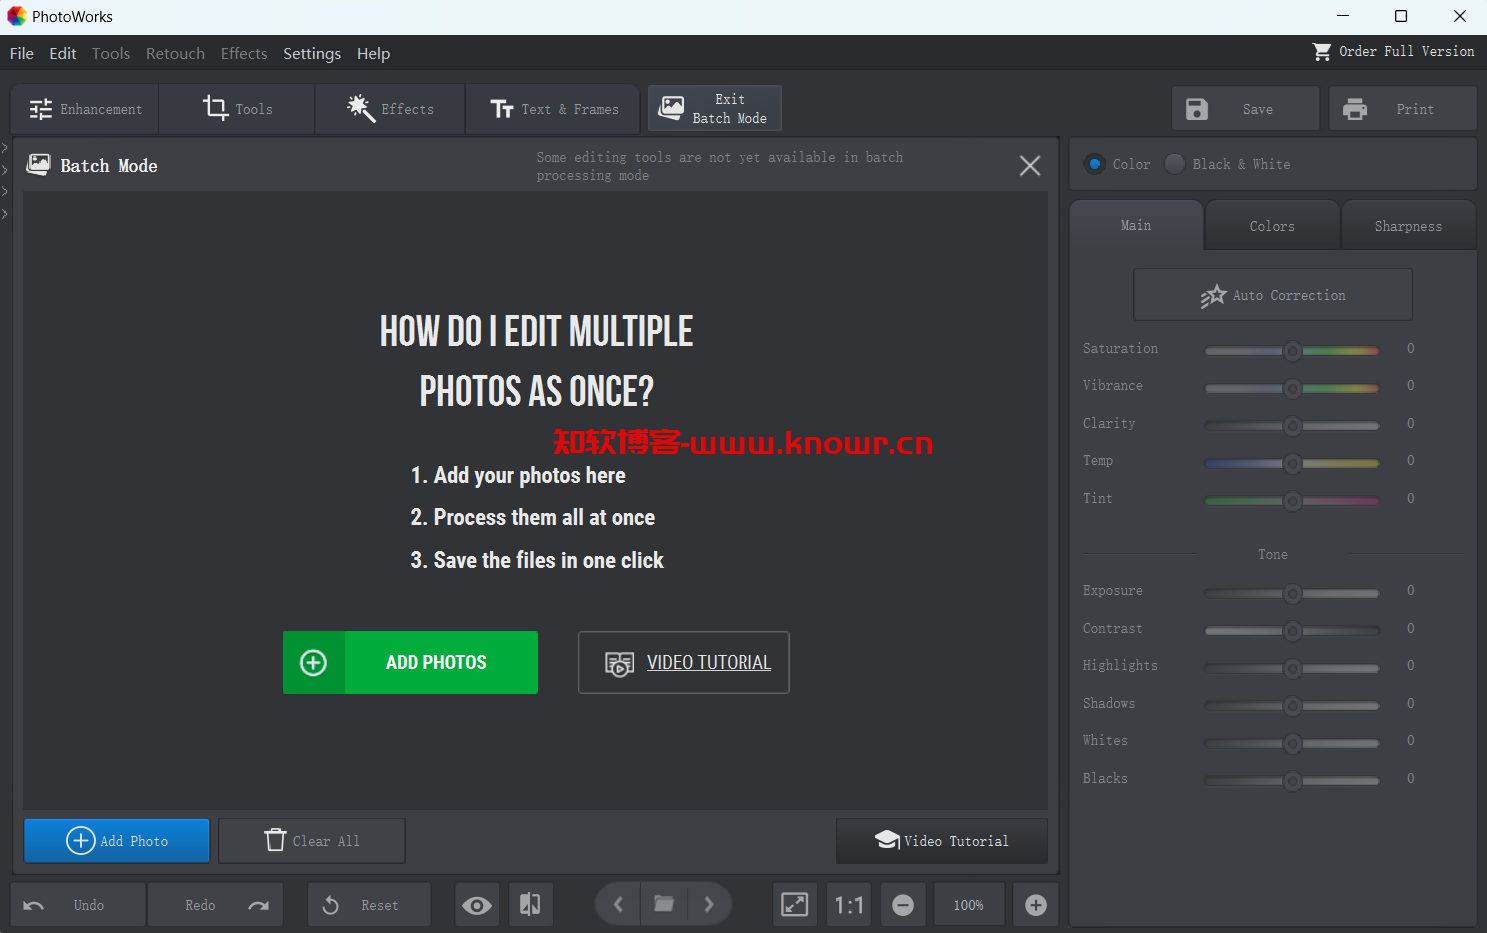The image size is (1487, 933).
Task: Adjust the Highlights slider
Action: pyautogui.click(x=1292, y=667)
